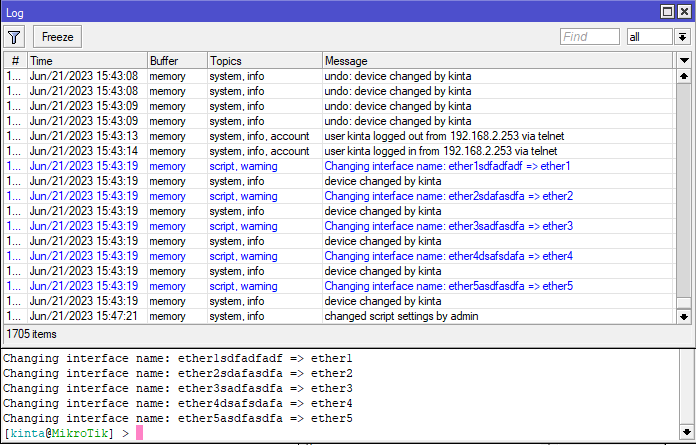
Task: Open the 'all' topics dropdown arrow
Action: 683,37
